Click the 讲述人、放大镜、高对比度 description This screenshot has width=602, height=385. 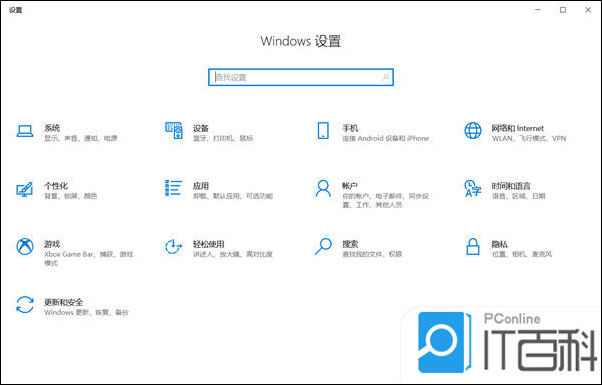tap(233, 254)
